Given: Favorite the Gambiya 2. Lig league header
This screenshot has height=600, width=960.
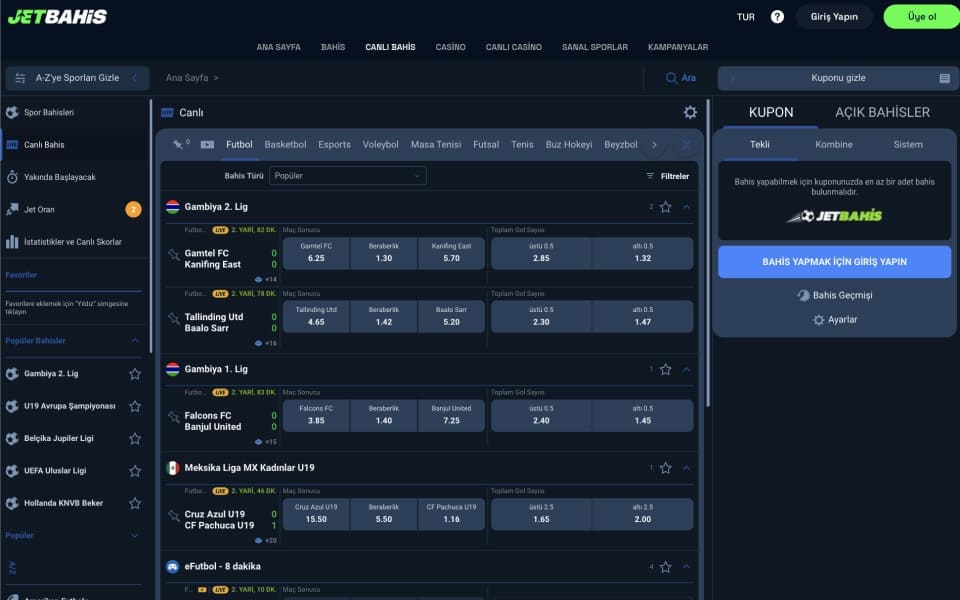Looking at the screenshot, I should click(x=666, y=207).
